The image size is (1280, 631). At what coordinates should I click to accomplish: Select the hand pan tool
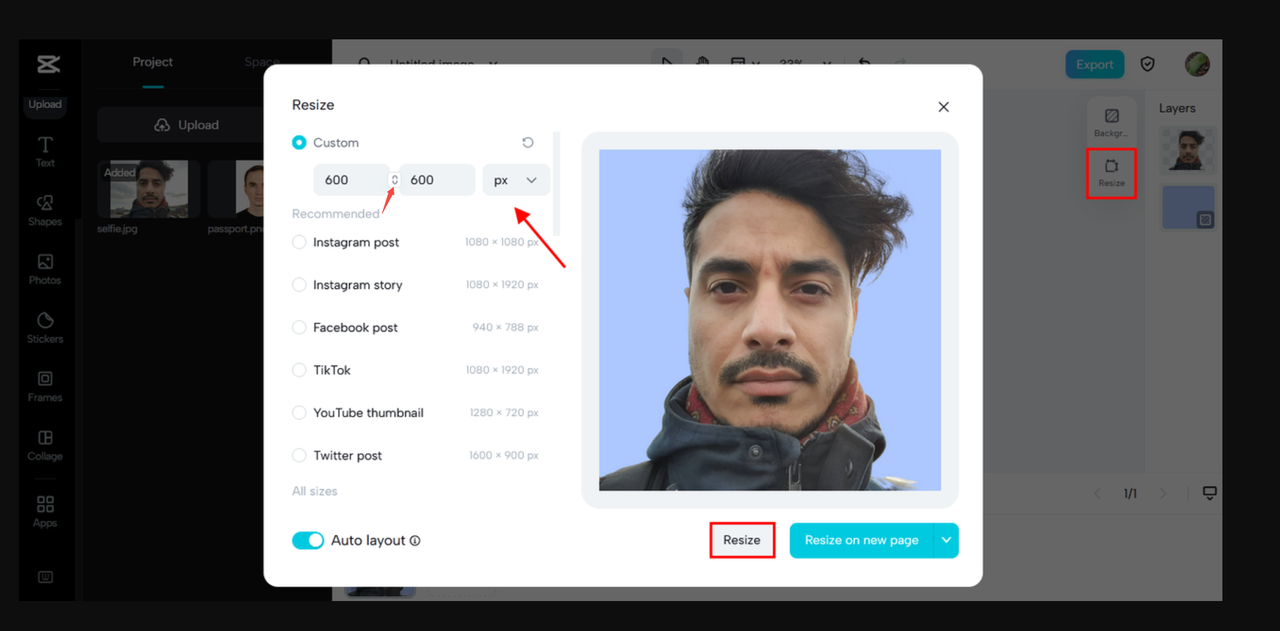click(x=702, y=63)
